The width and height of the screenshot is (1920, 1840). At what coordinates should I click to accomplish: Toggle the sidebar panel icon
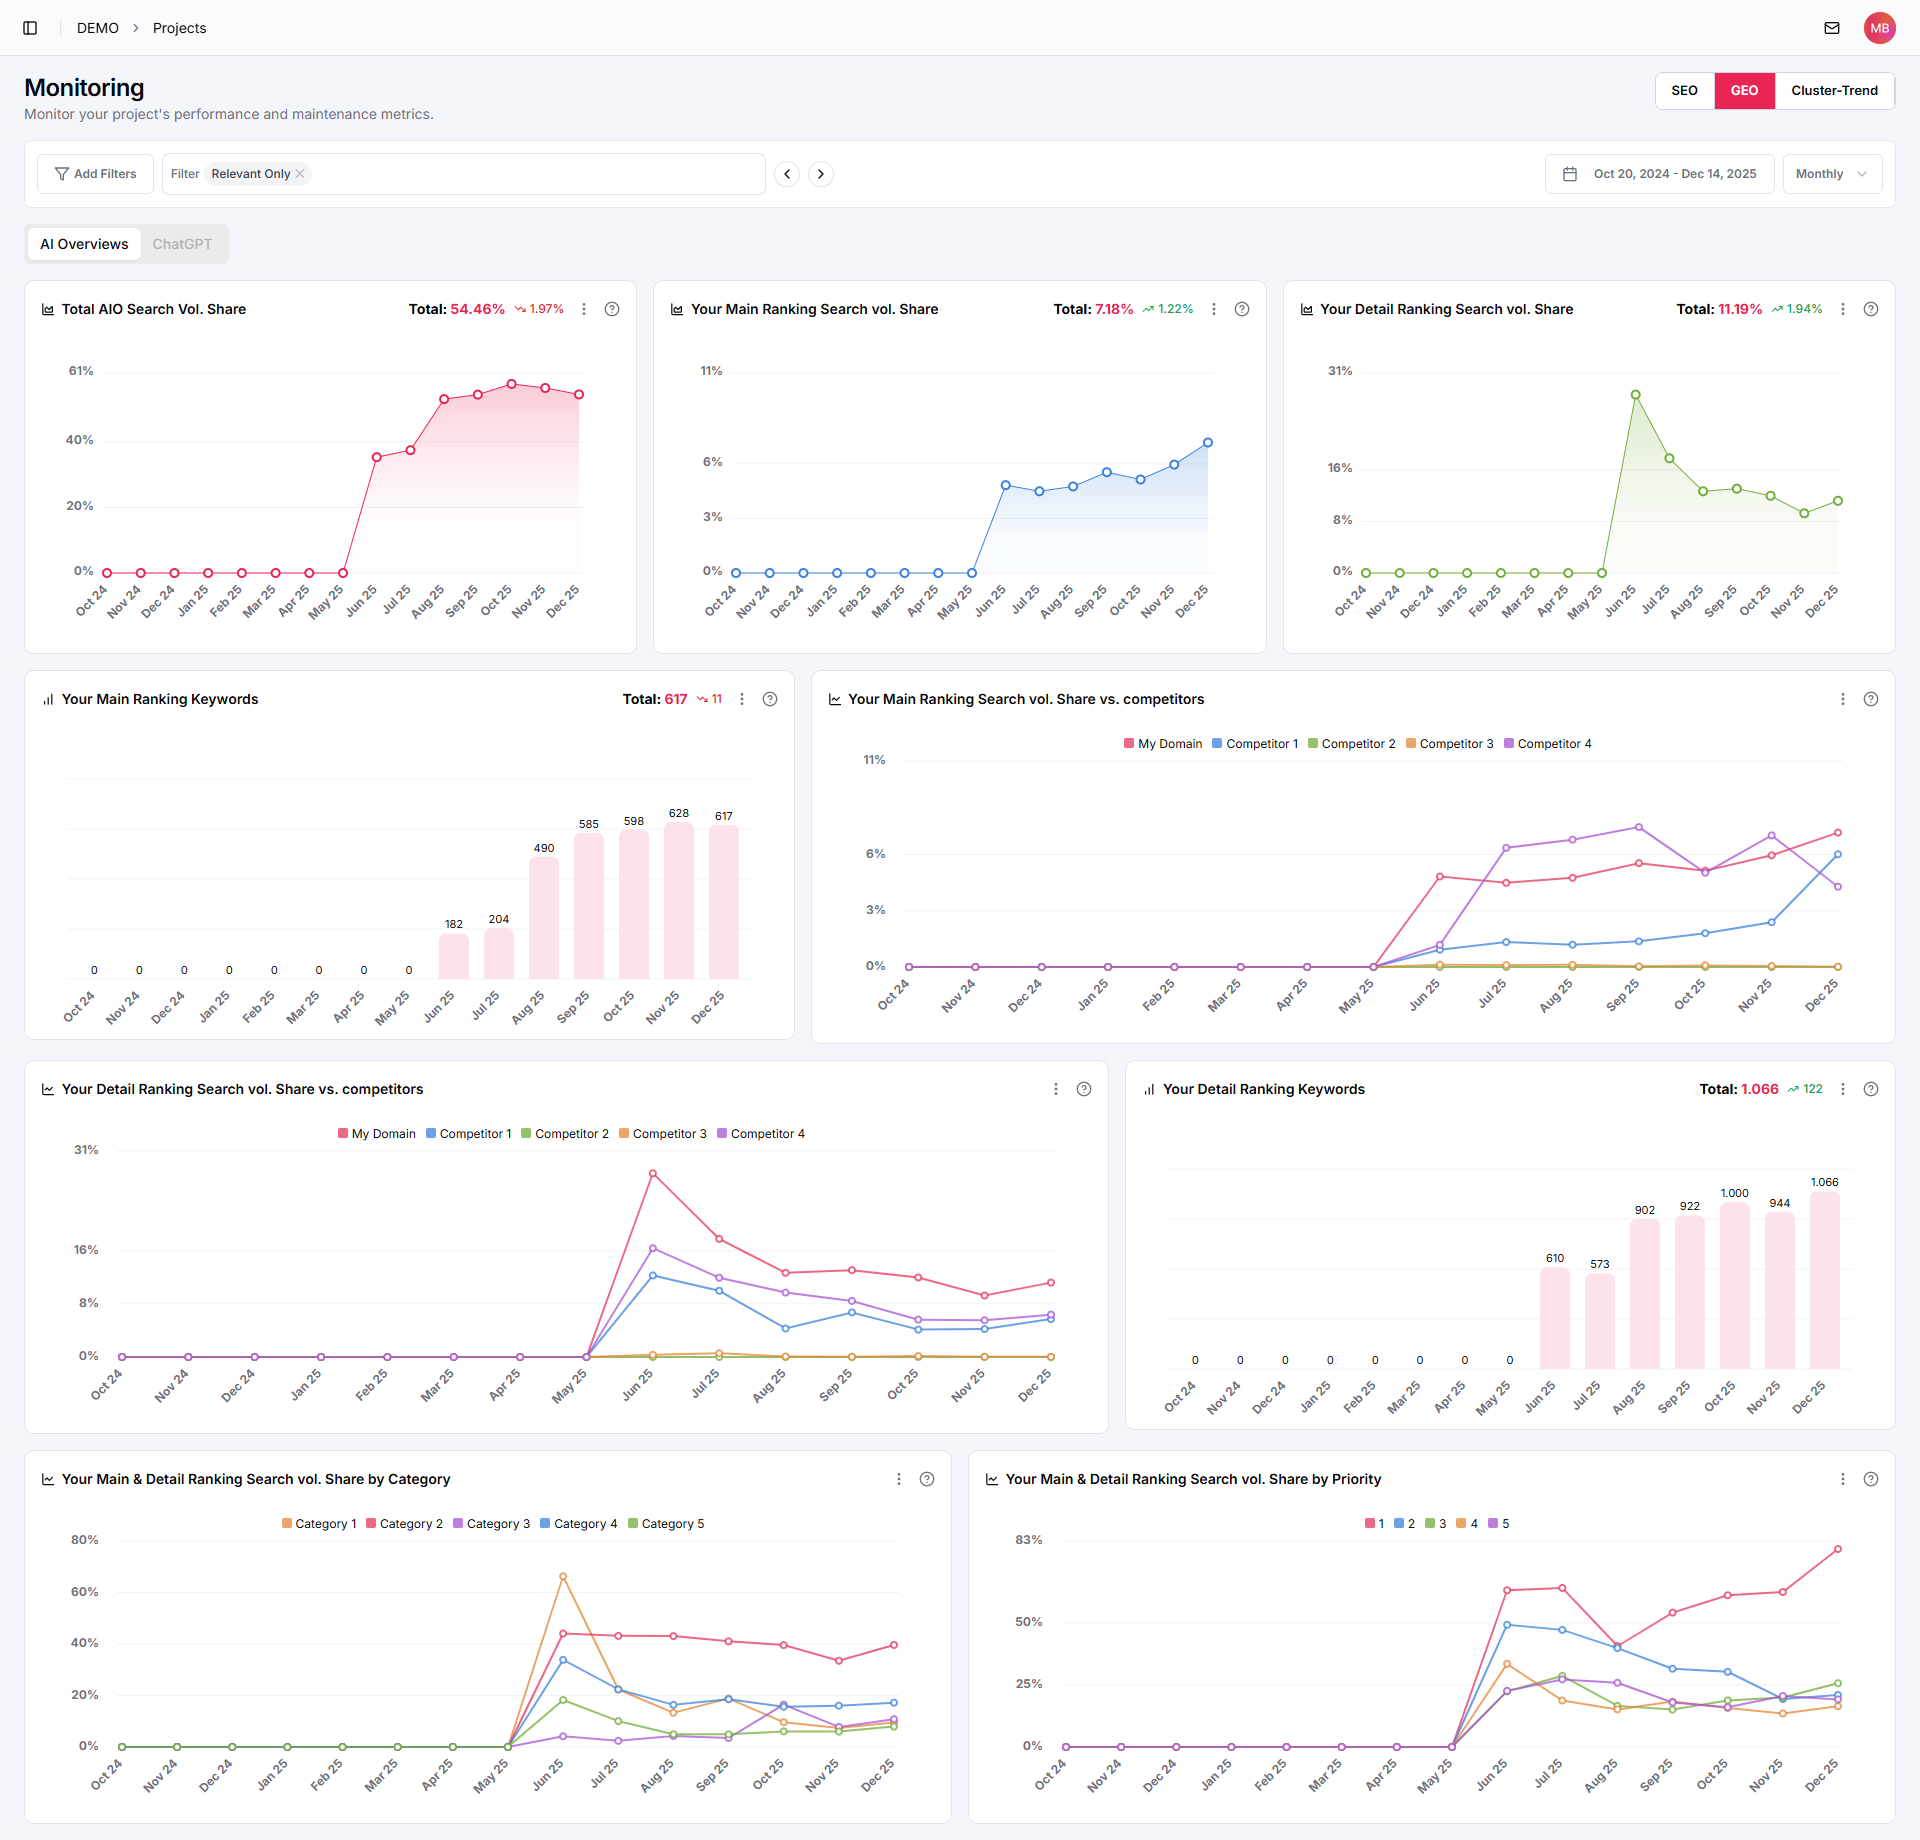click(30, 28)
